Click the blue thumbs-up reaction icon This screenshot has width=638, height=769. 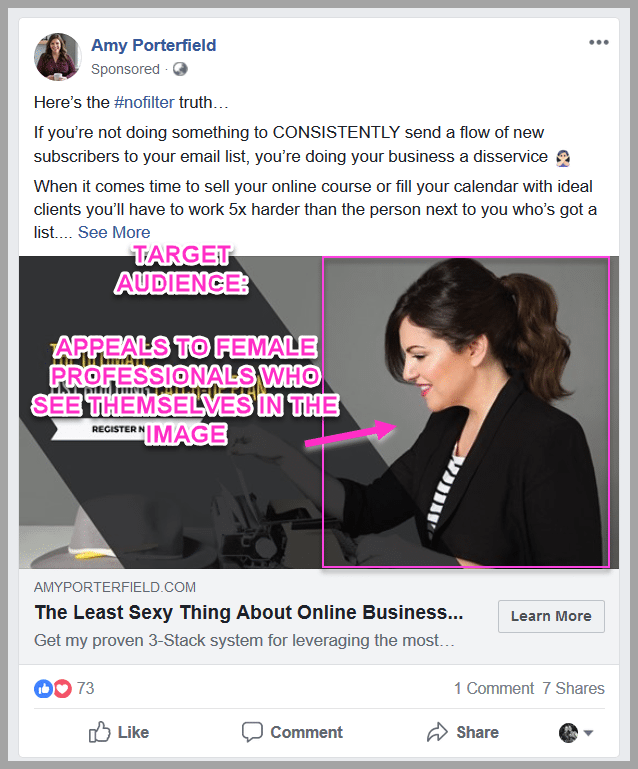pos(43,689)
